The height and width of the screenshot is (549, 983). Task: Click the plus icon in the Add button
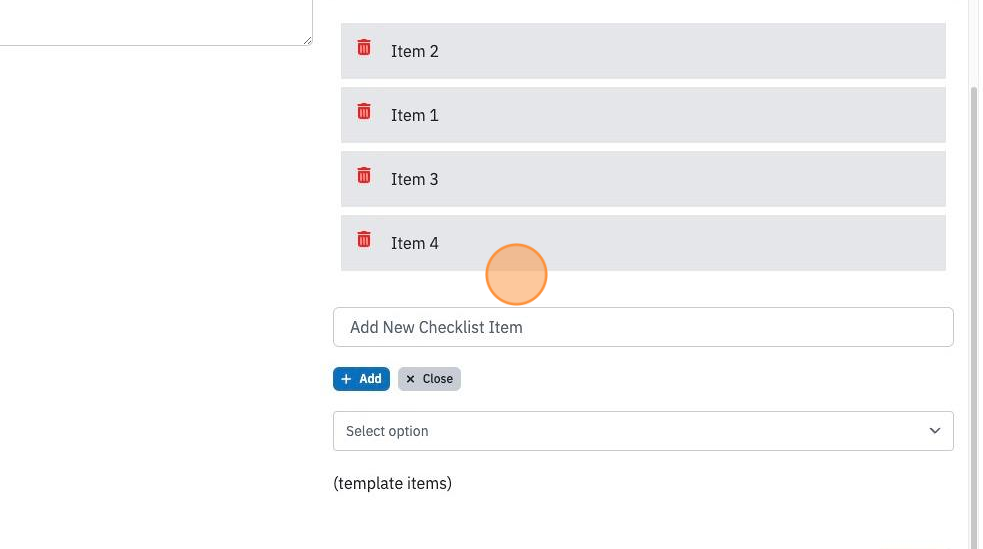click(346, 379)
